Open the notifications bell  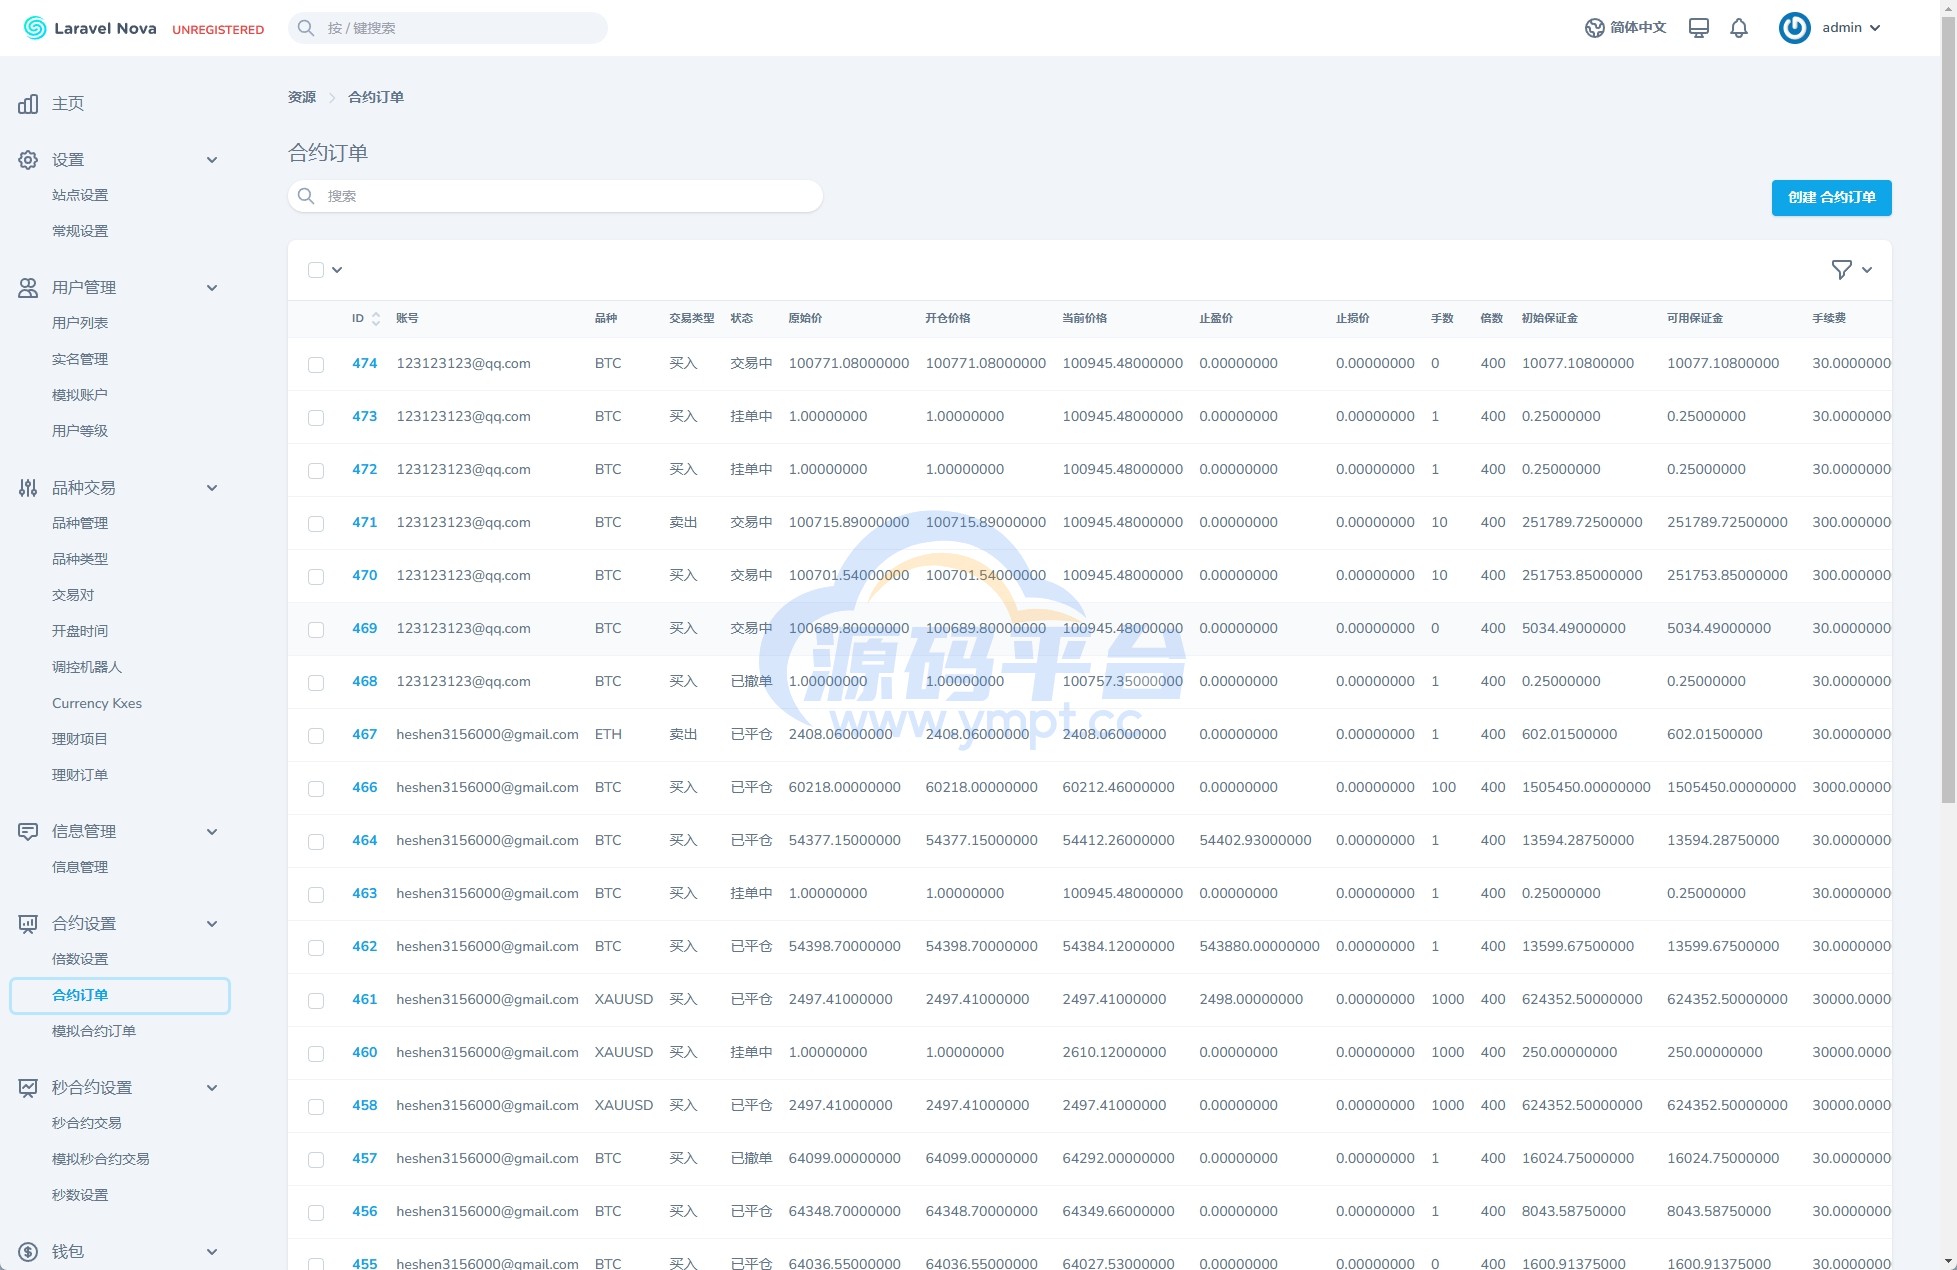click(x=1739, y=28)
